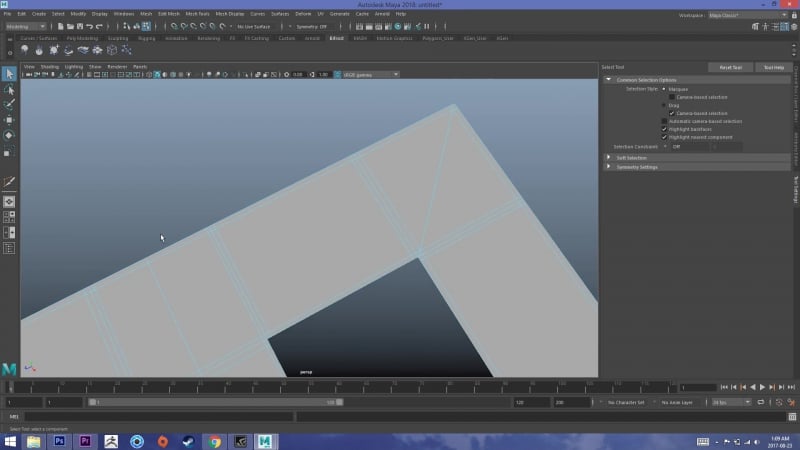Open the viewport color space dropdown

370,74
